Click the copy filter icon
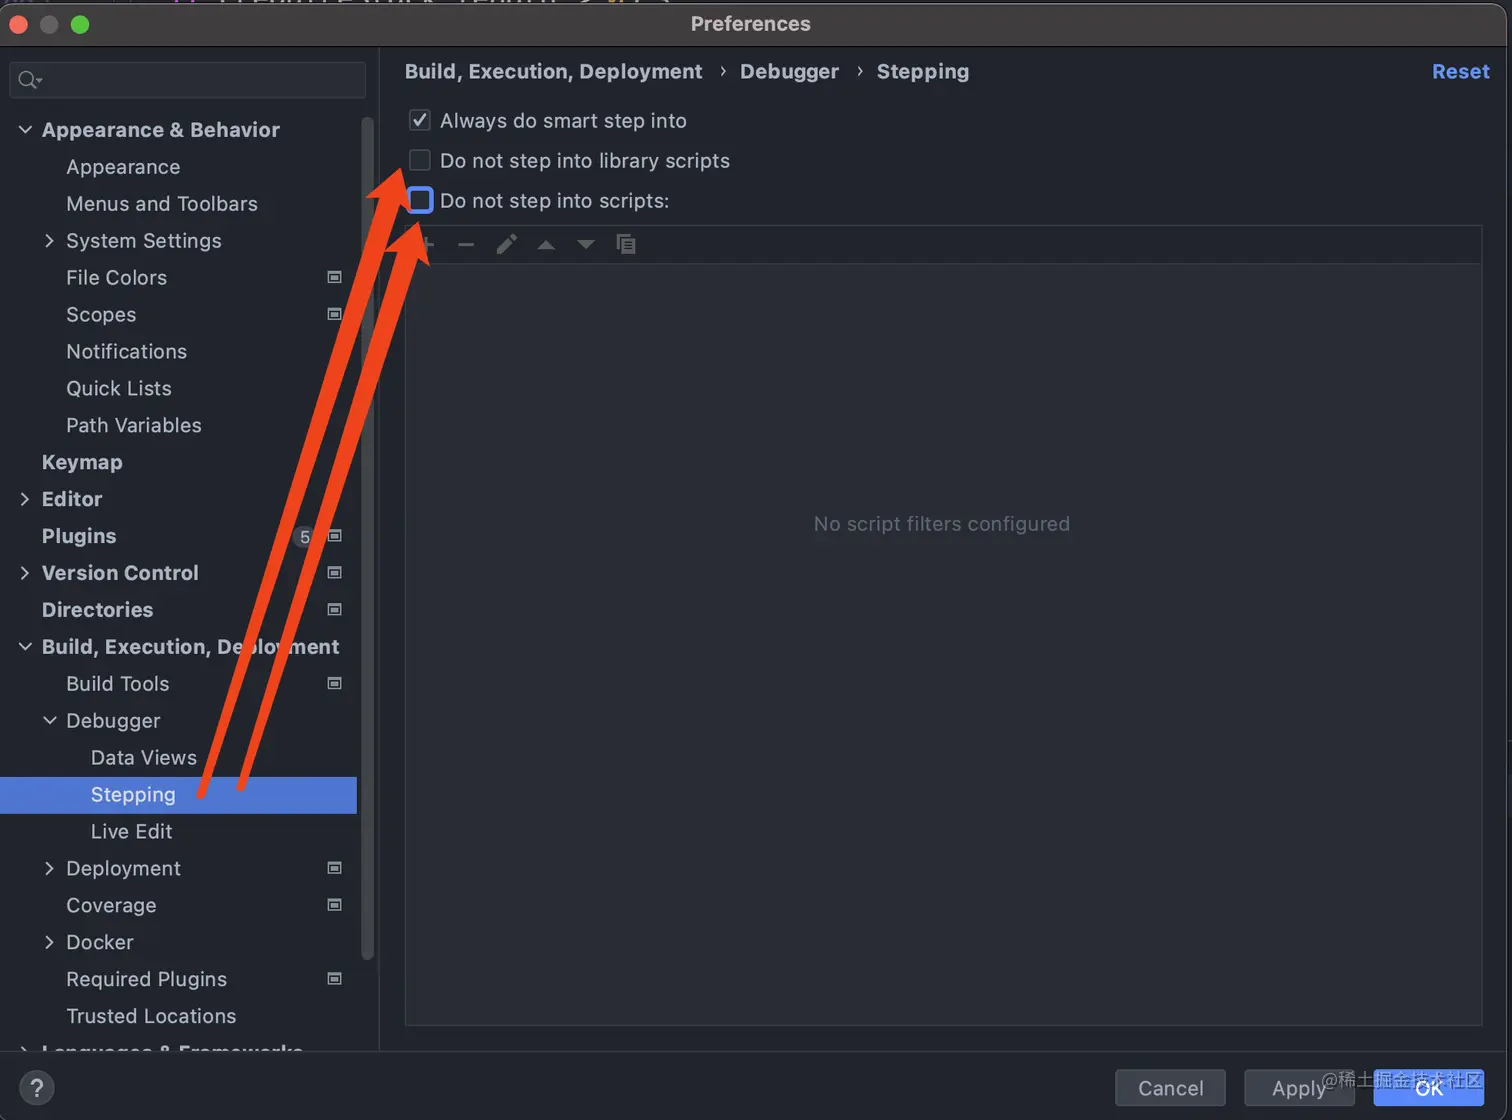Image resolution: width=1512 pixels, height=1120 pixels. pos(626,244)
